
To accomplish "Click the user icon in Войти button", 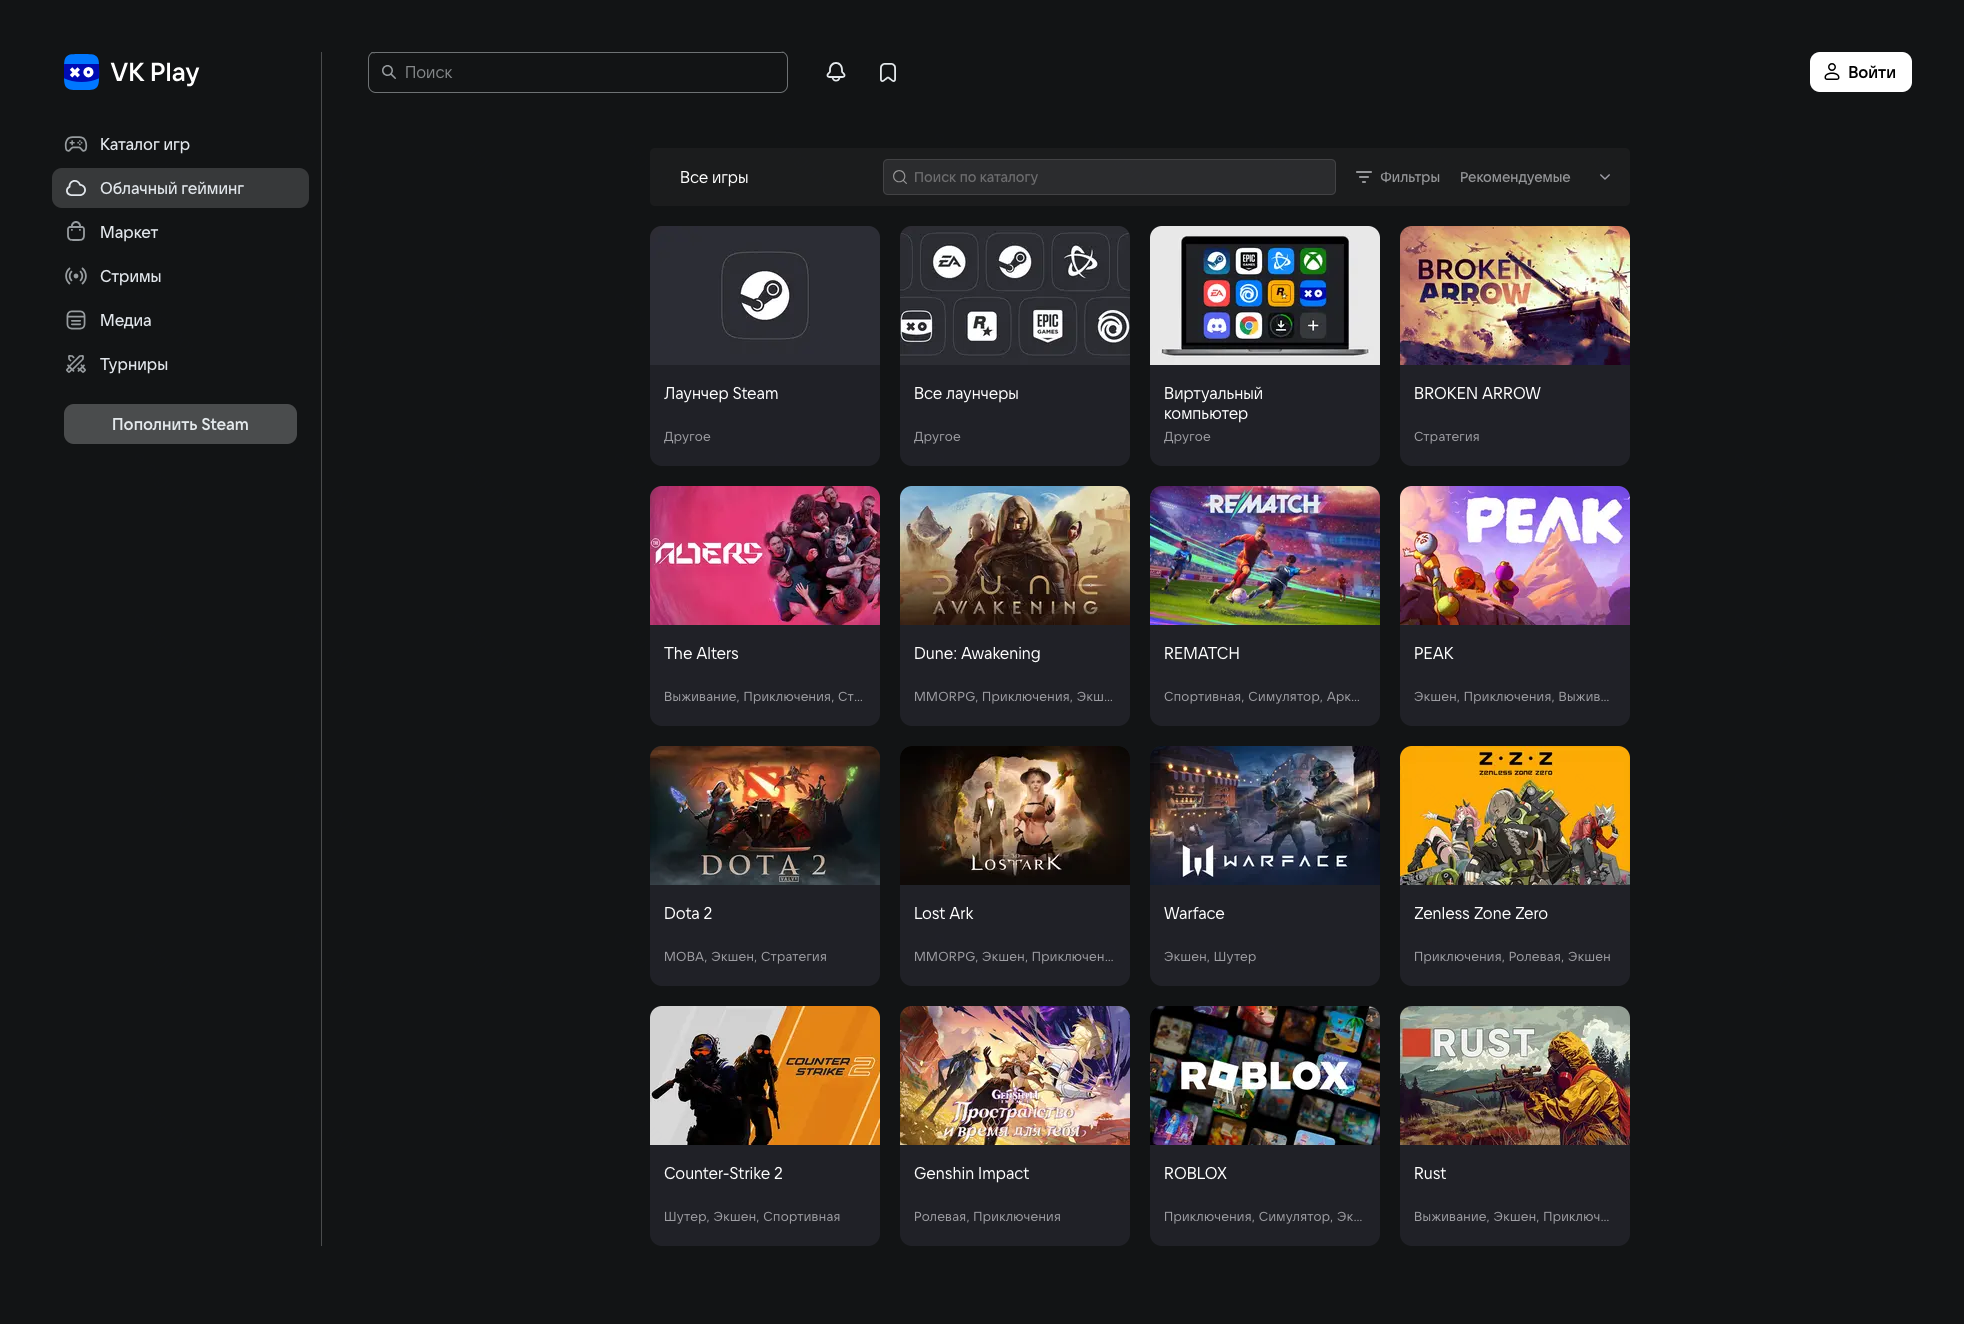I will pos(1832,72).
